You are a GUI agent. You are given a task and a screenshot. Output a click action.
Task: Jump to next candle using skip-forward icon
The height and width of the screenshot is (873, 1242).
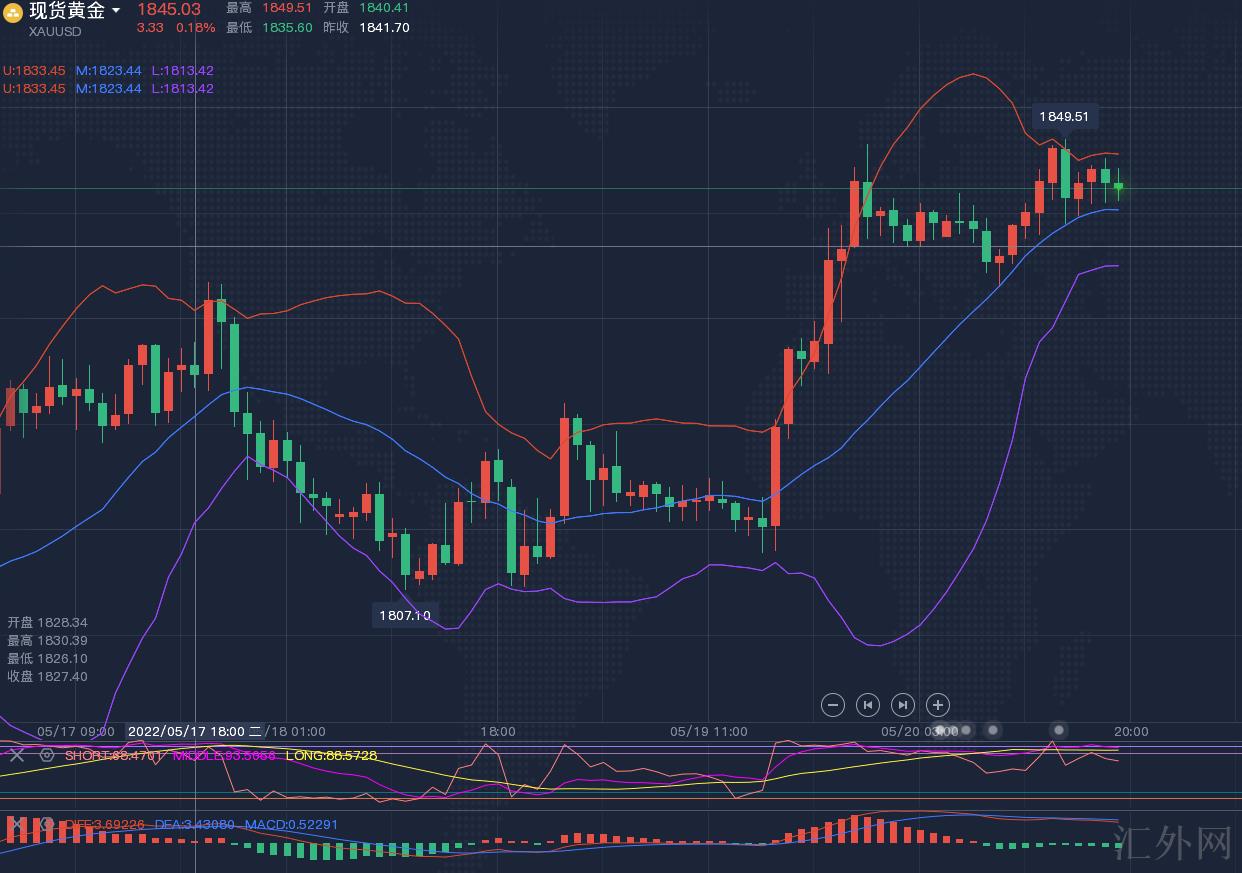(902, 705)
